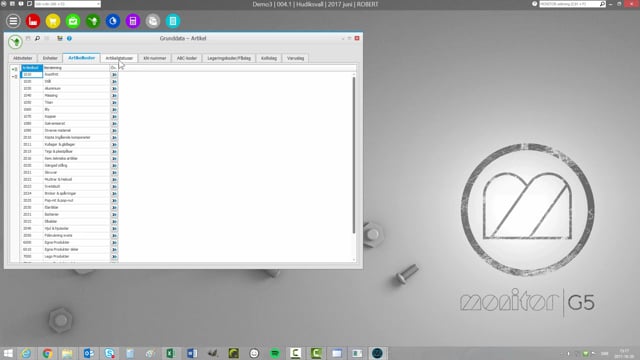Open the blue pie chart module icon
The width and height of the screenshot is (640, 360).
click(113, 21)
